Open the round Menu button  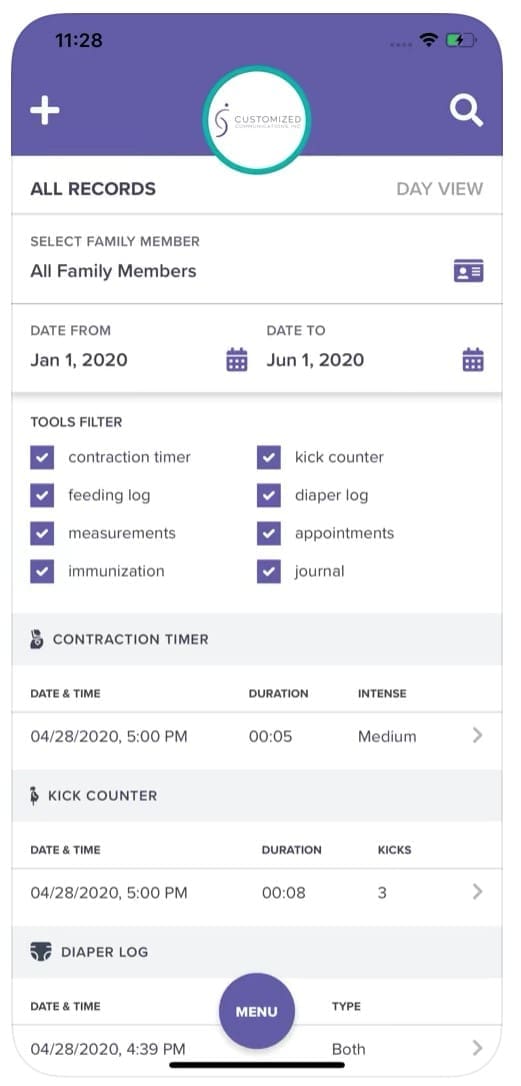coord(257,1012)
